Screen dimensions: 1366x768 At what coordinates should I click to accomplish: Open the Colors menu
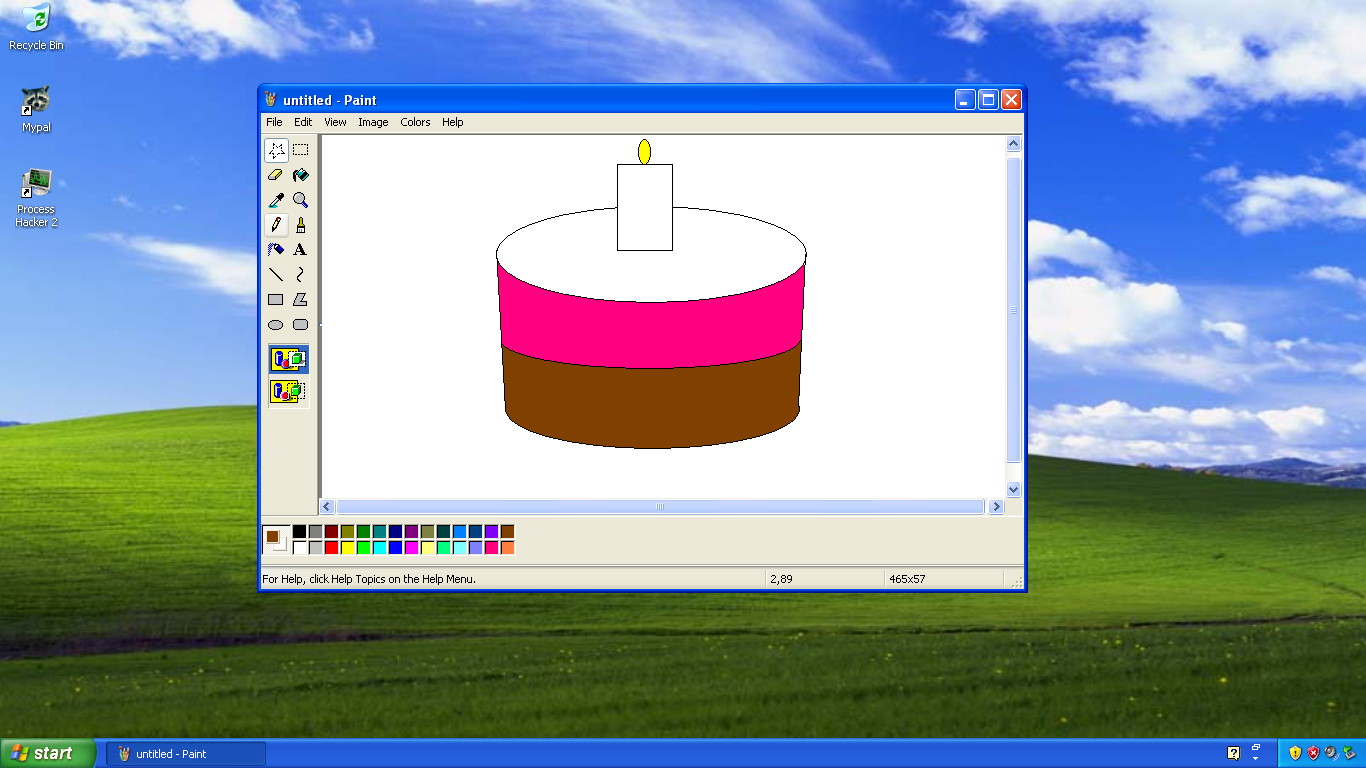(414, 122)
